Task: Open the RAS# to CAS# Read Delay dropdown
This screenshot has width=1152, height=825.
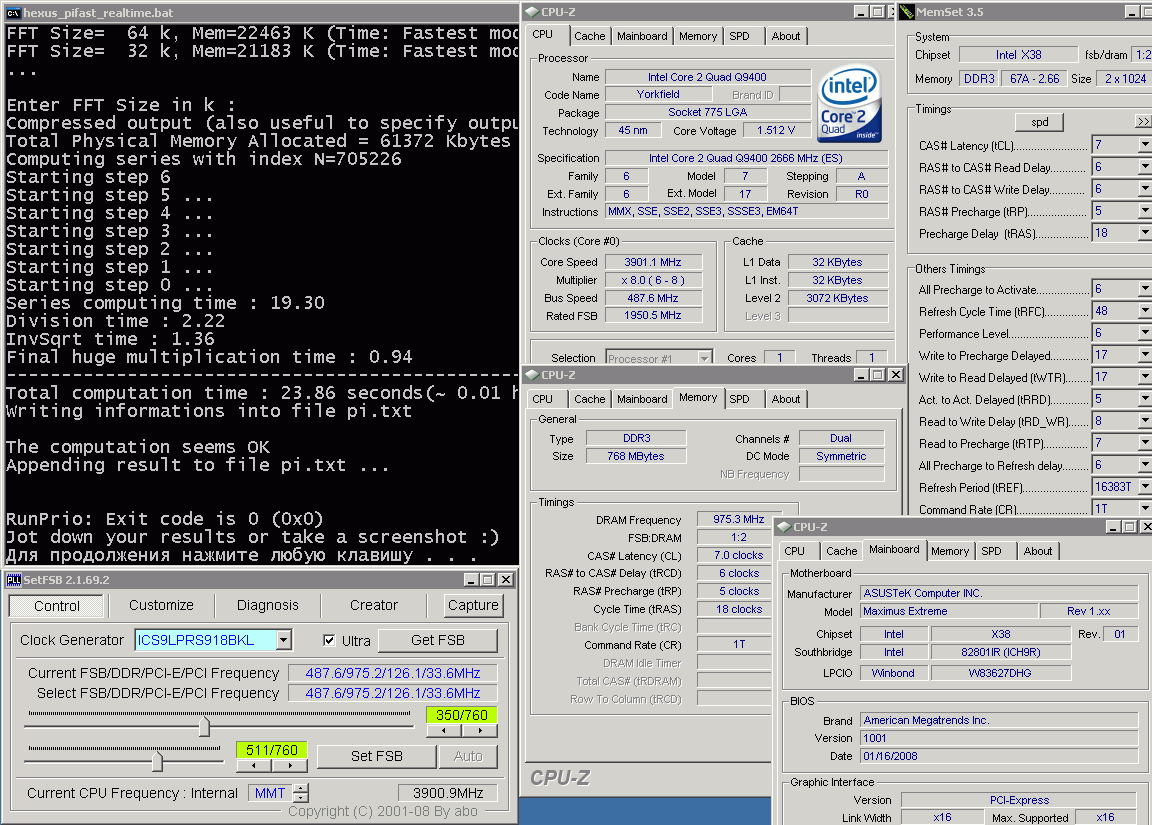Action: (1145, 167)
